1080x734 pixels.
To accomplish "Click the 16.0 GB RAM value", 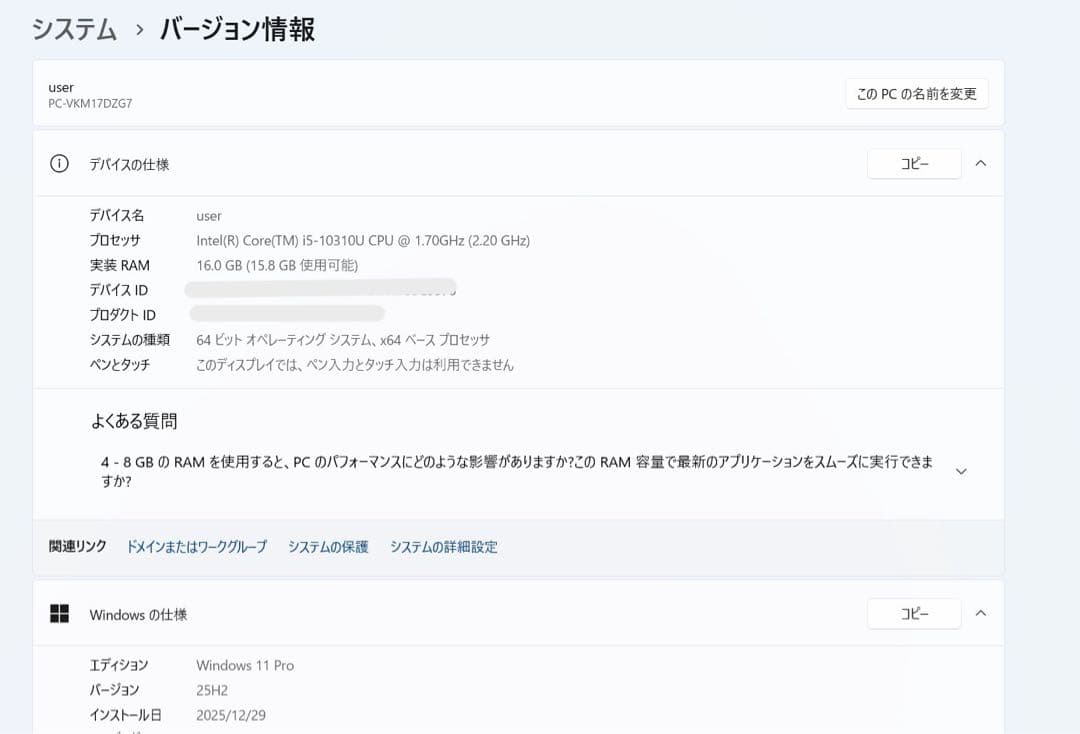I will pyautogui.click(x=280, y=265).
